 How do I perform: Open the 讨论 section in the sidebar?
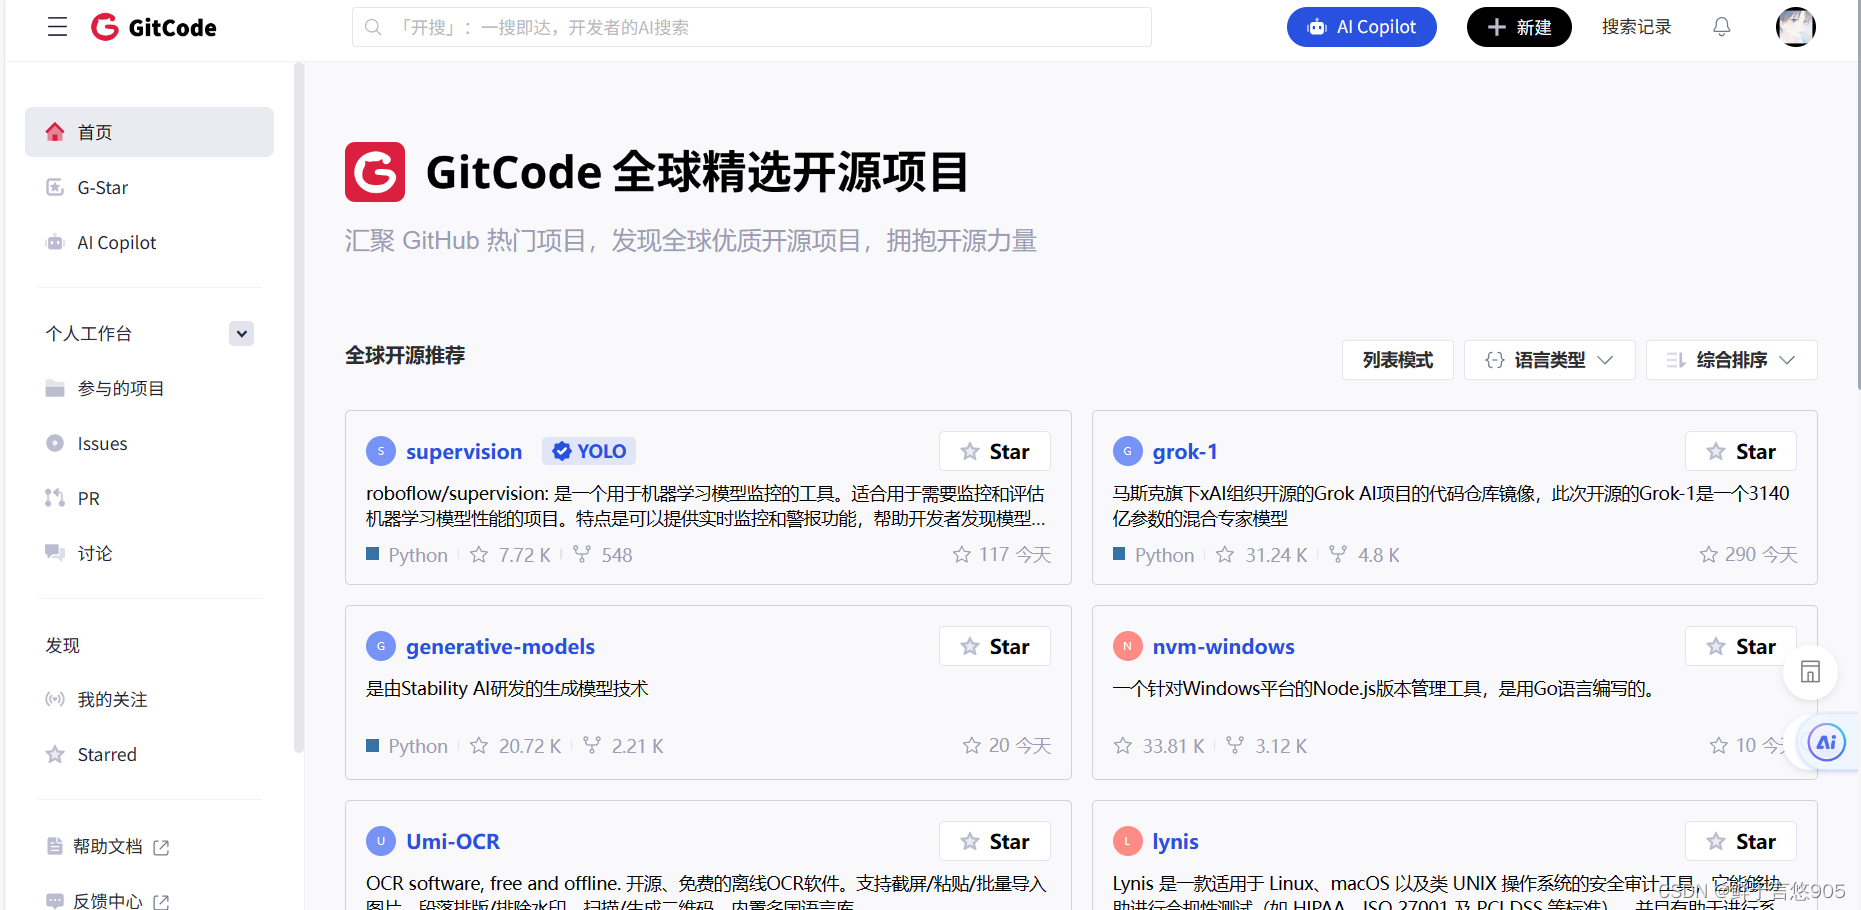(x=94, y=553)
